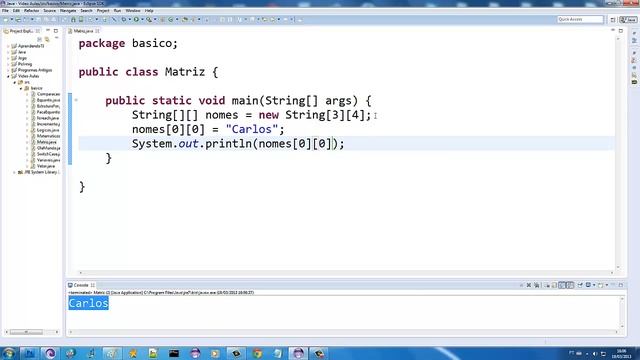Minimize the Project Explorer panel
The height and width of the screenshot is (360, 640).
[48, 31]
